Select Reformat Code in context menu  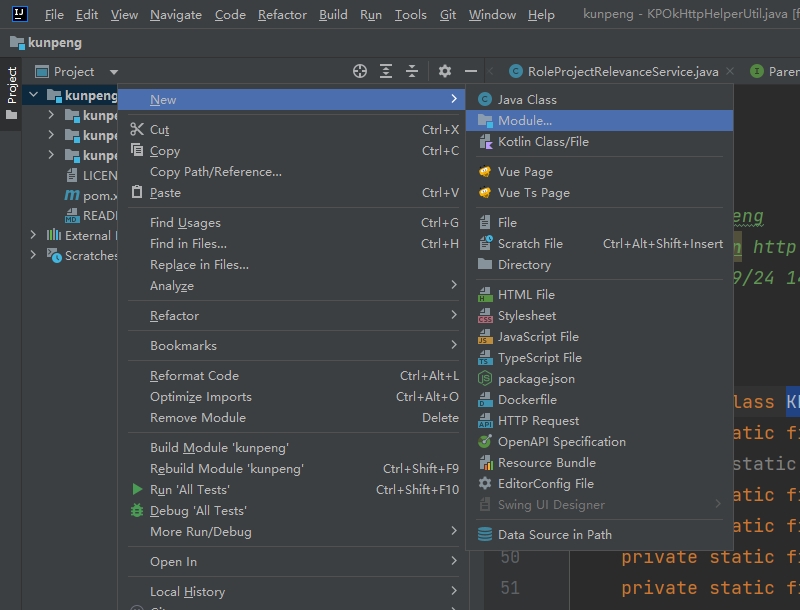click(195, 376)
